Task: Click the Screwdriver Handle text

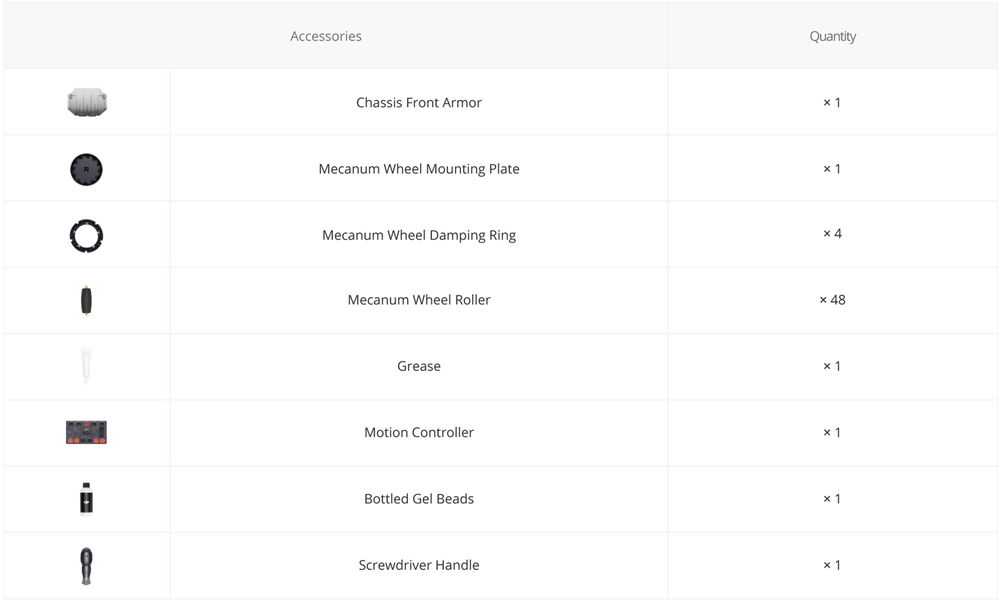Action: 419,565
